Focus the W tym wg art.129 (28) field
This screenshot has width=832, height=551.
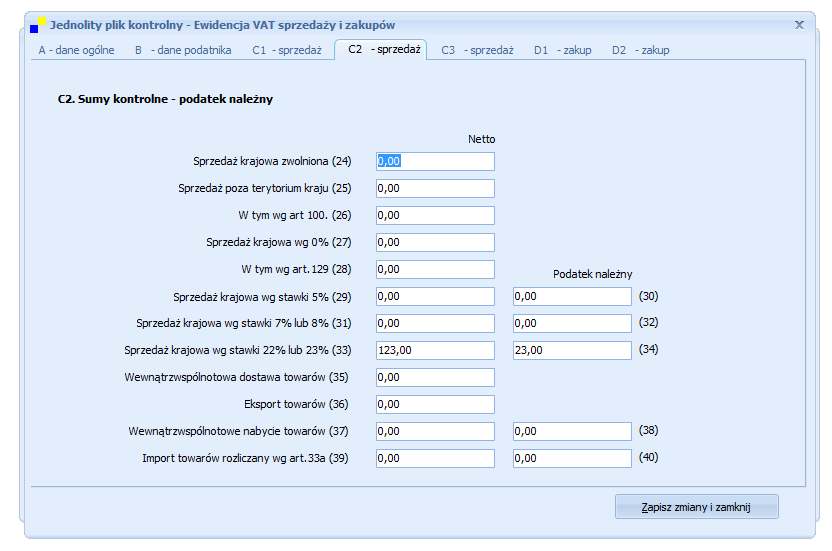(435, 270)
